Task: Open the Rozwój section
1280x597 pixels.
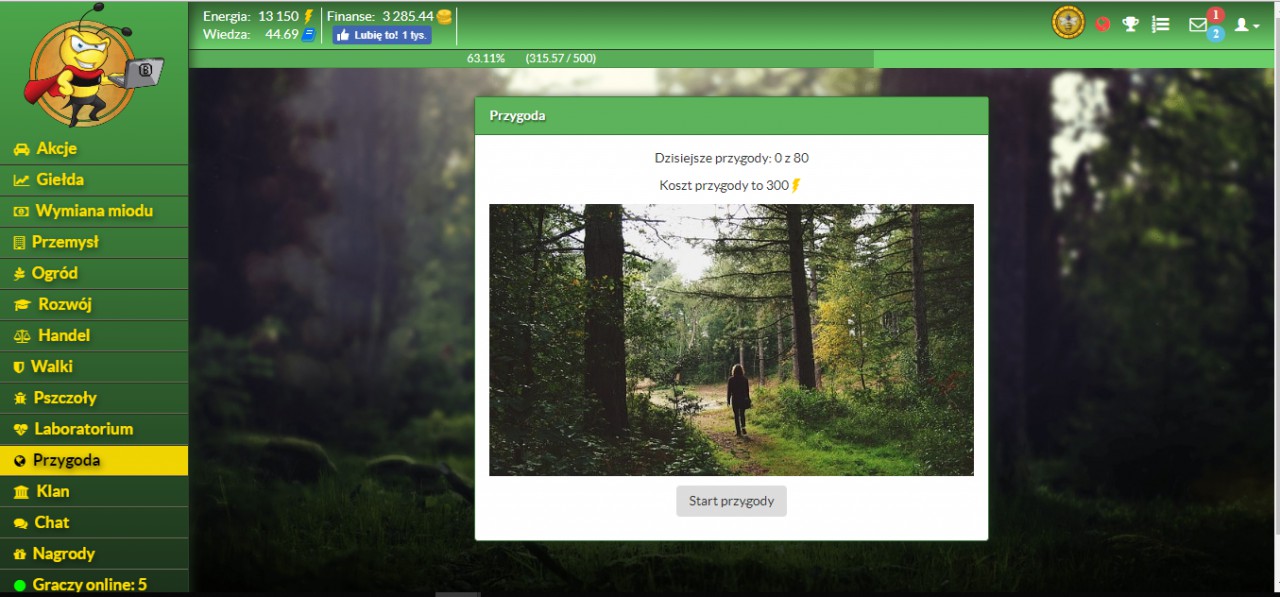Action: coord(94,304)
